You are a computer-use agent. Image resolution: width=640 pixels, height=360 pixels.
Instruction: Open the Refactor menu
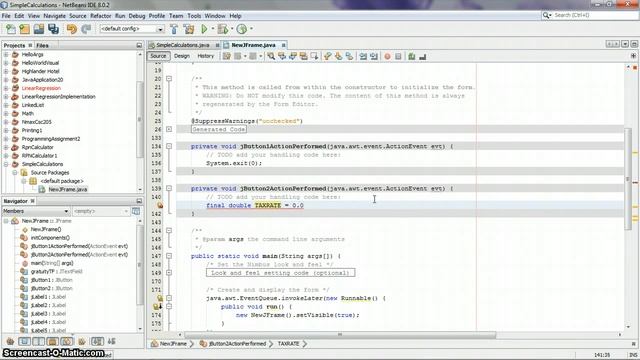pos(100,16)
